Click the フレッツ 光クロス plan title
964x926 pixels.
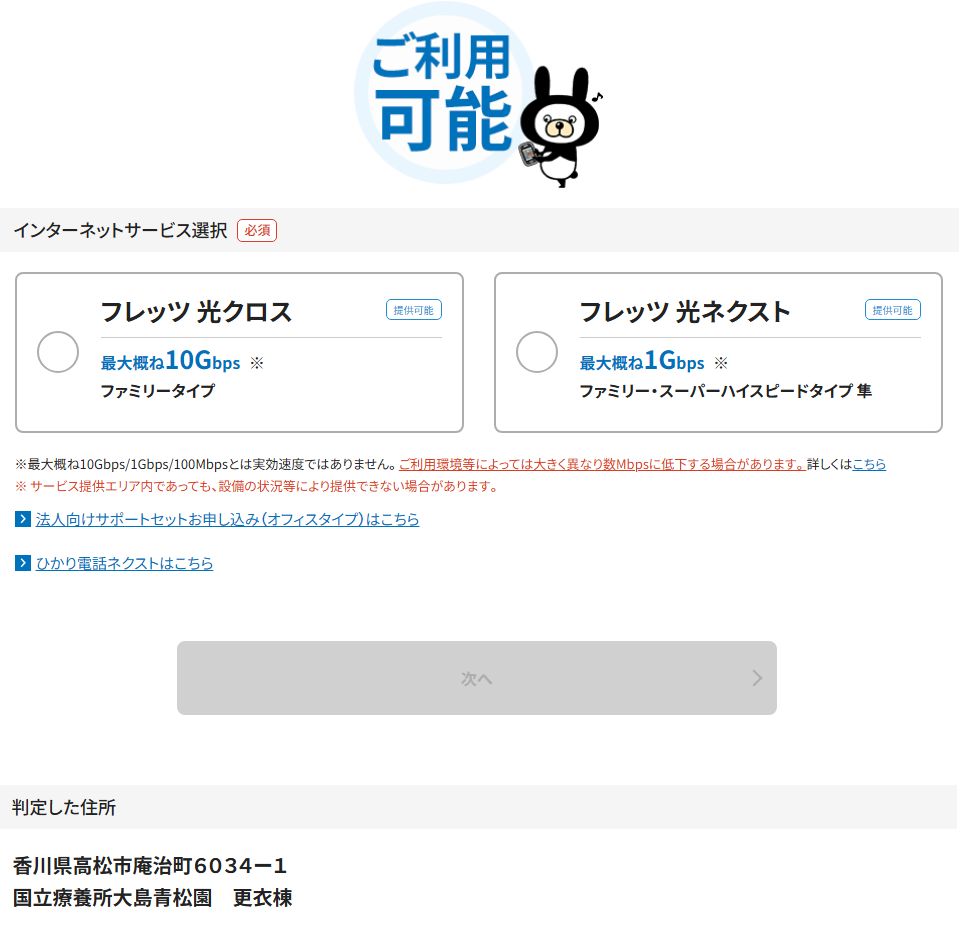196,312
